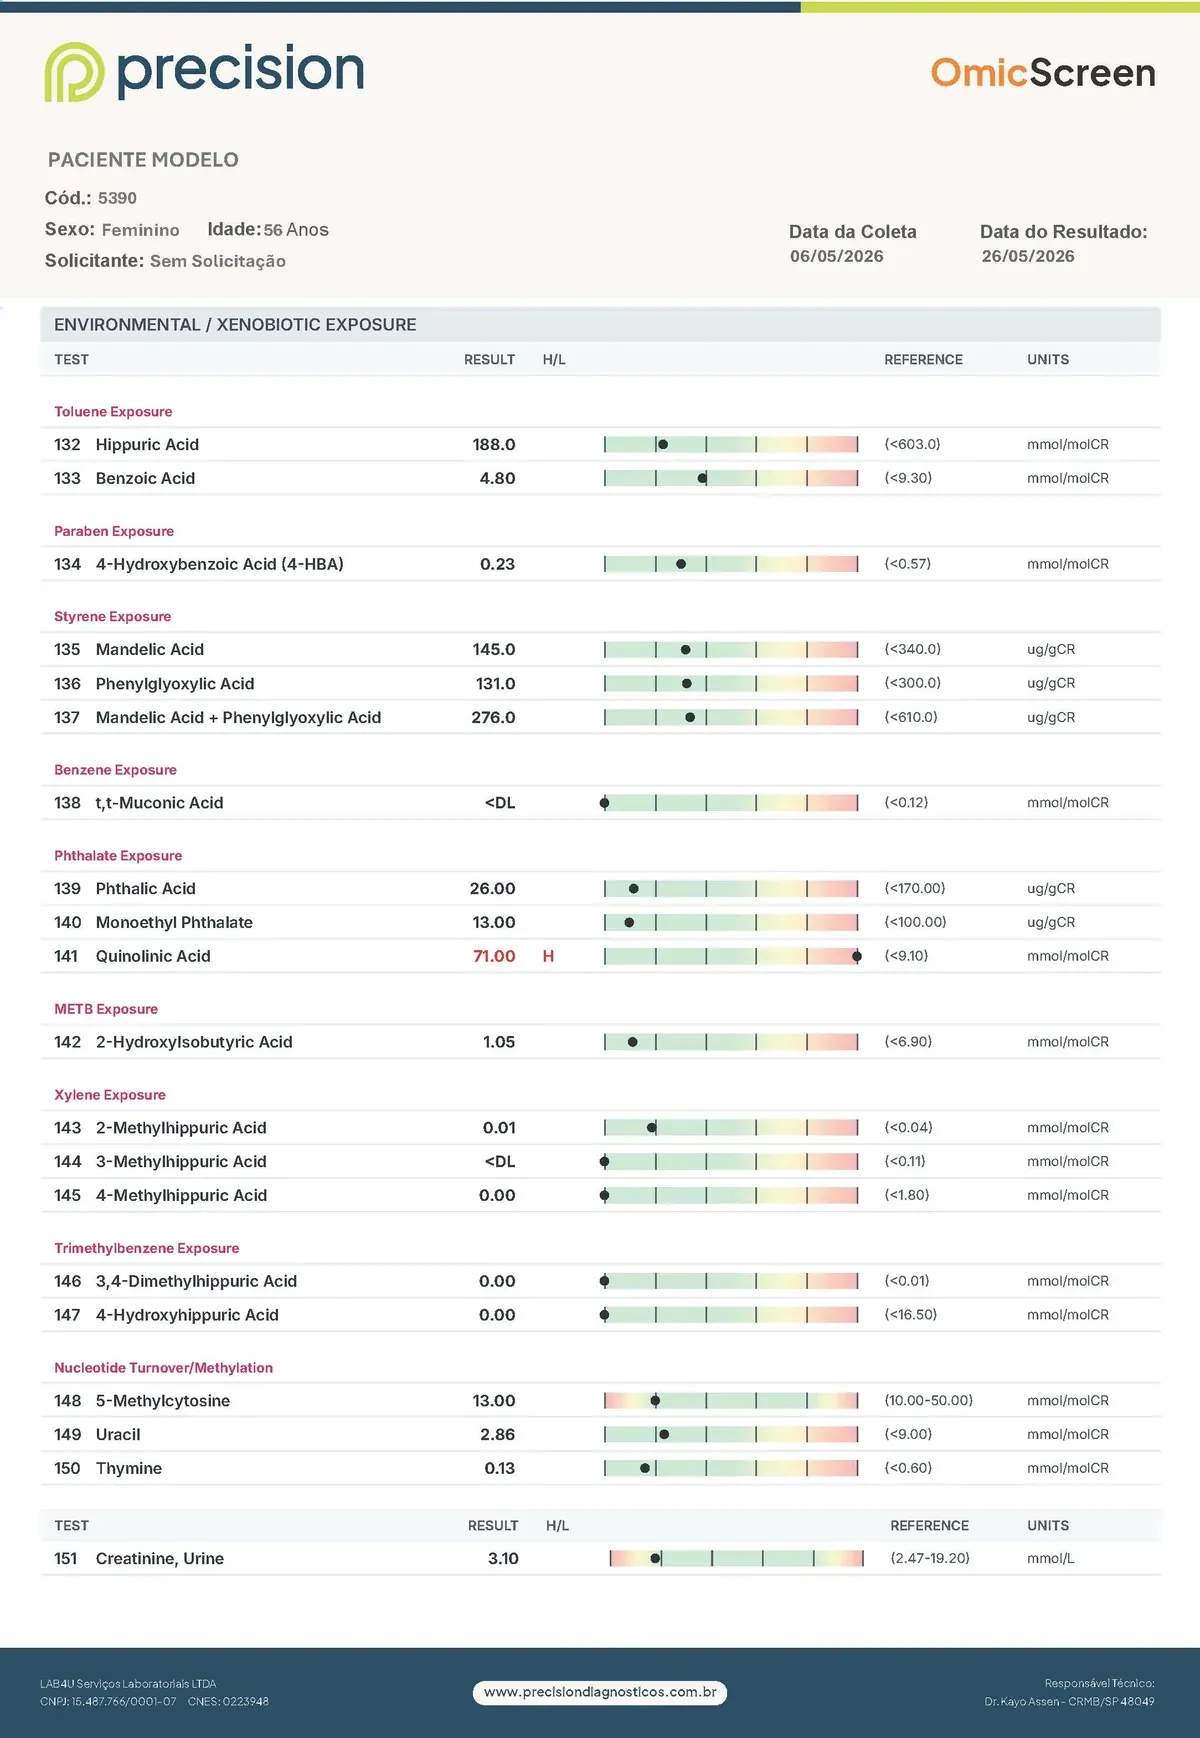The width and height of the screenshot is (1200, 1738).
Task: Click the red H flag for Quinolinic Acid
Action: pos(548,957)
